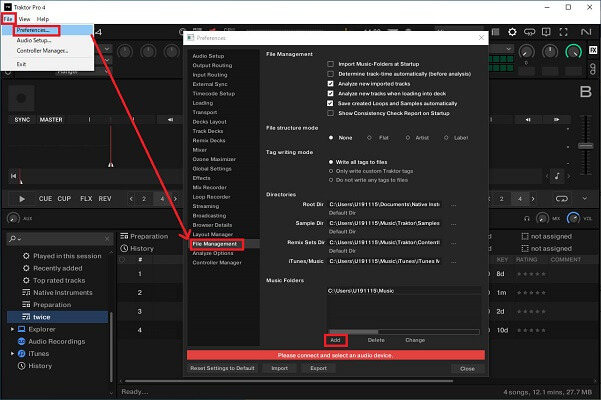Enable Import Music-Folders at Startup checkbox

coord(330,64)
